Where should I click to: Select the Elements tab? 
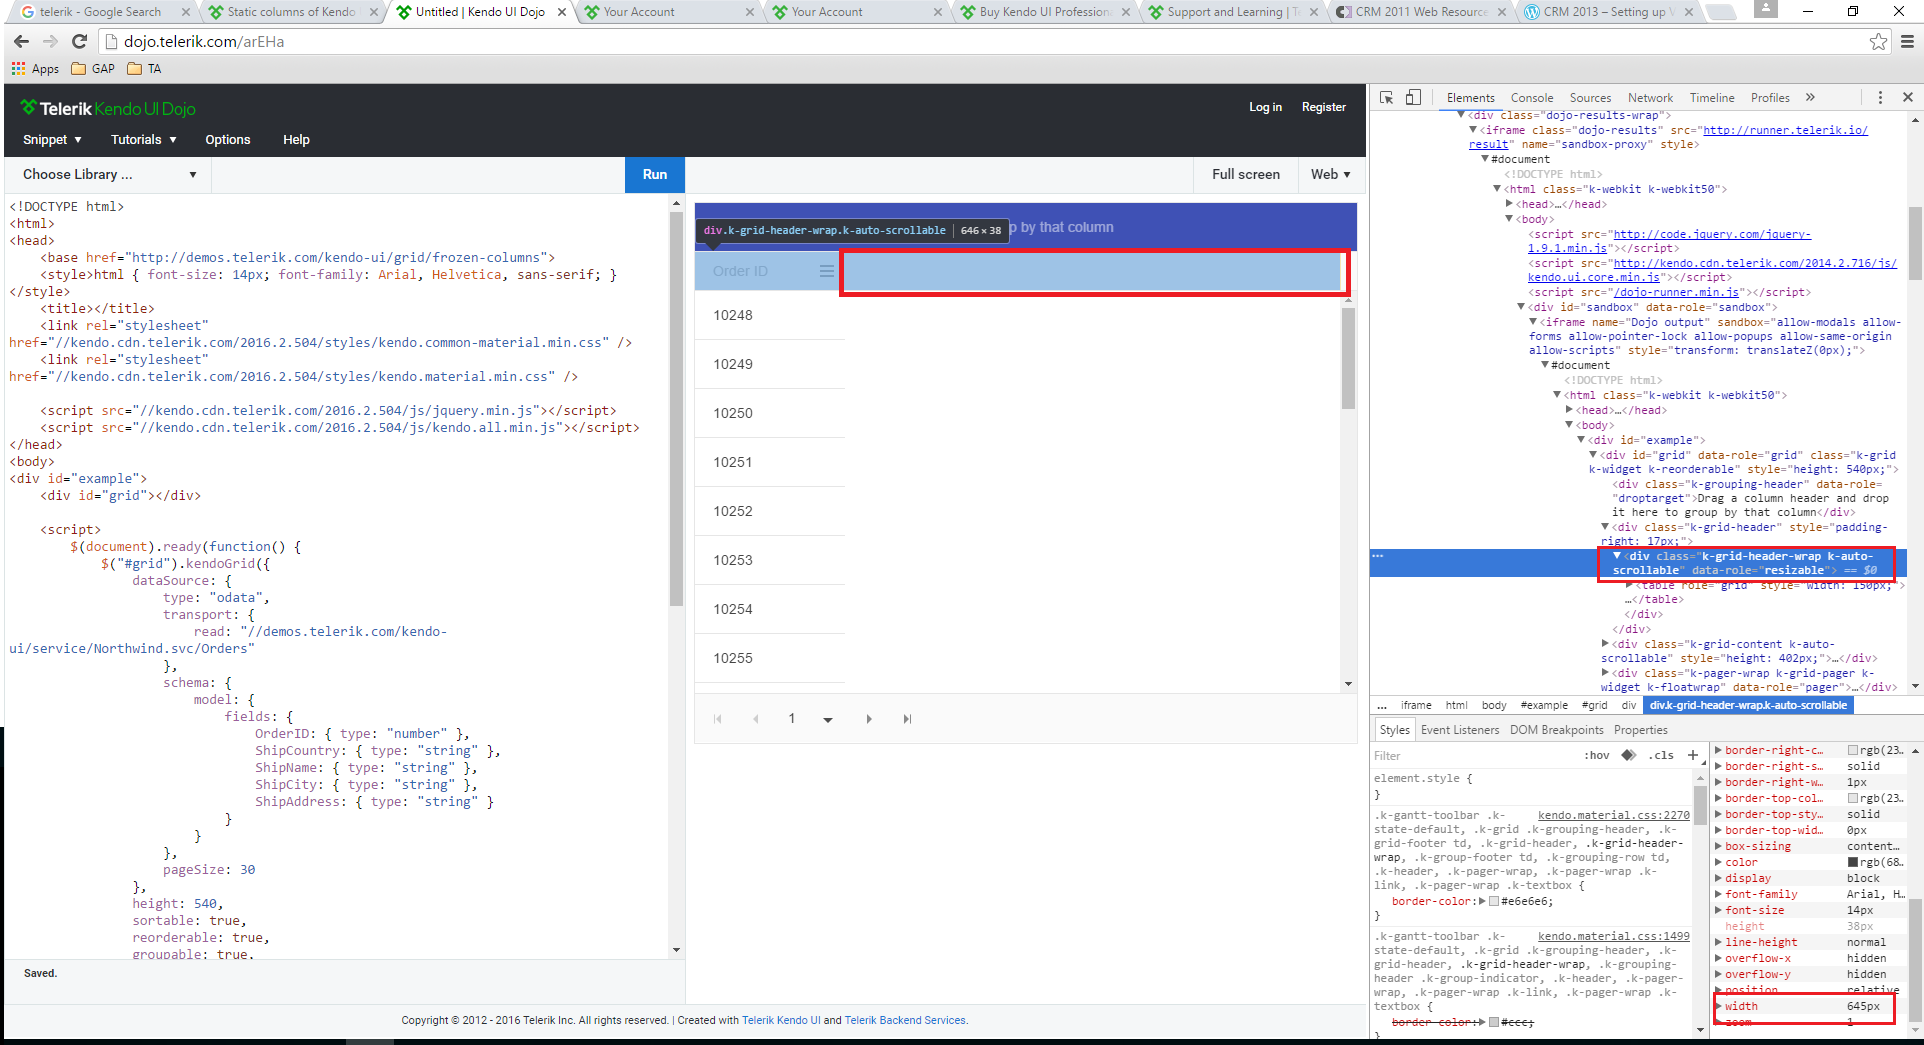[x=1470, y=98]
